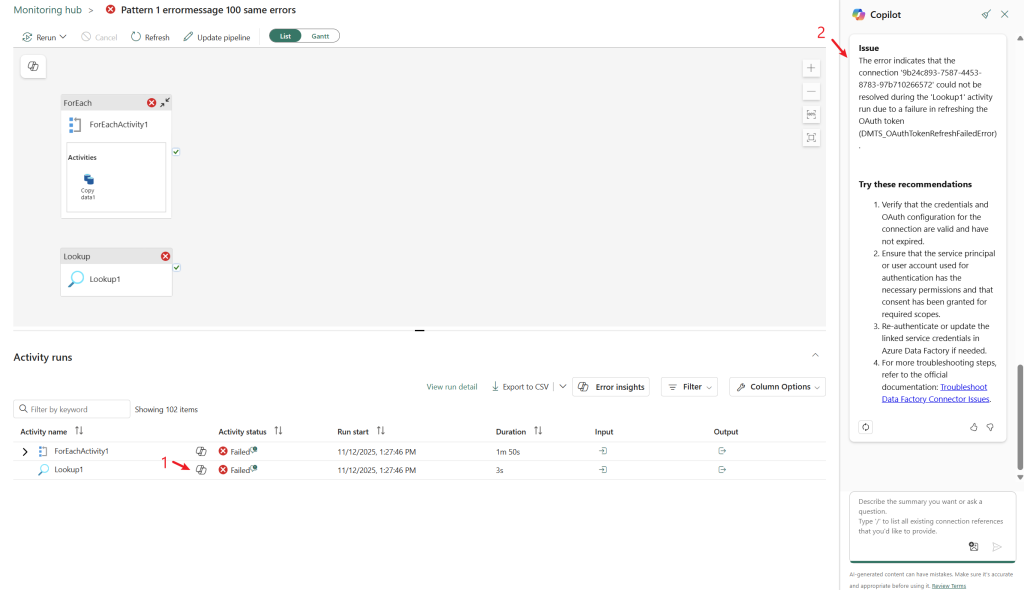View Output of Lookup1 run
1024x590 pixels.
723,470
